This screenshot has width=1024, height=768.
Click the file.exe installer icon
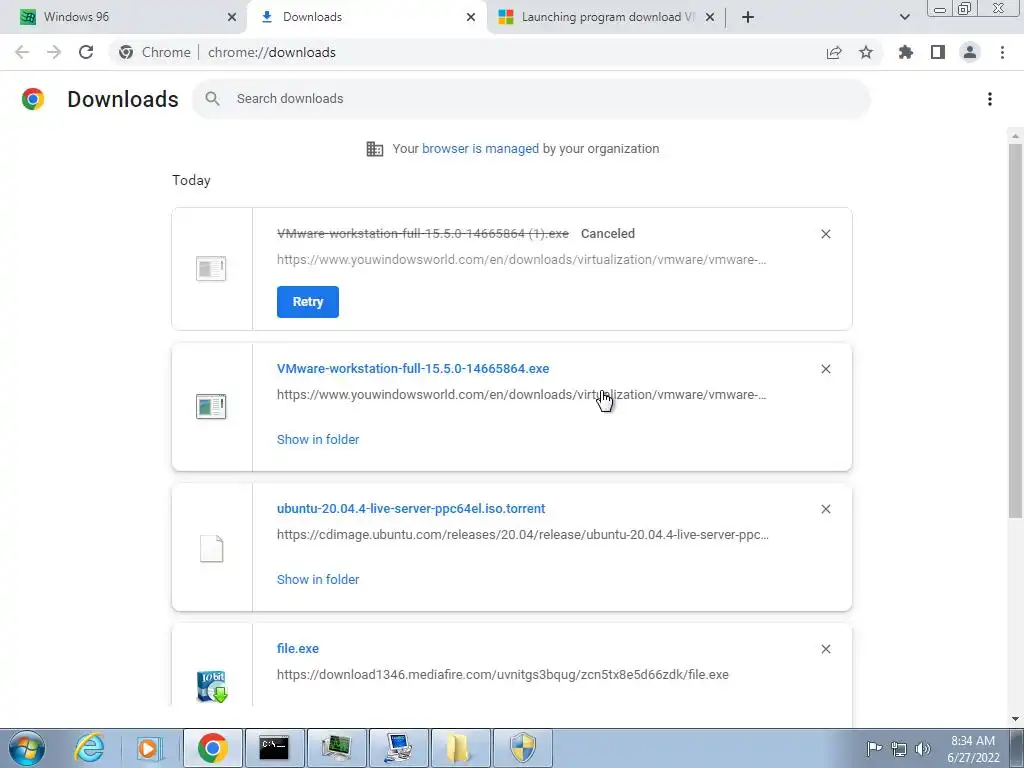212,686
